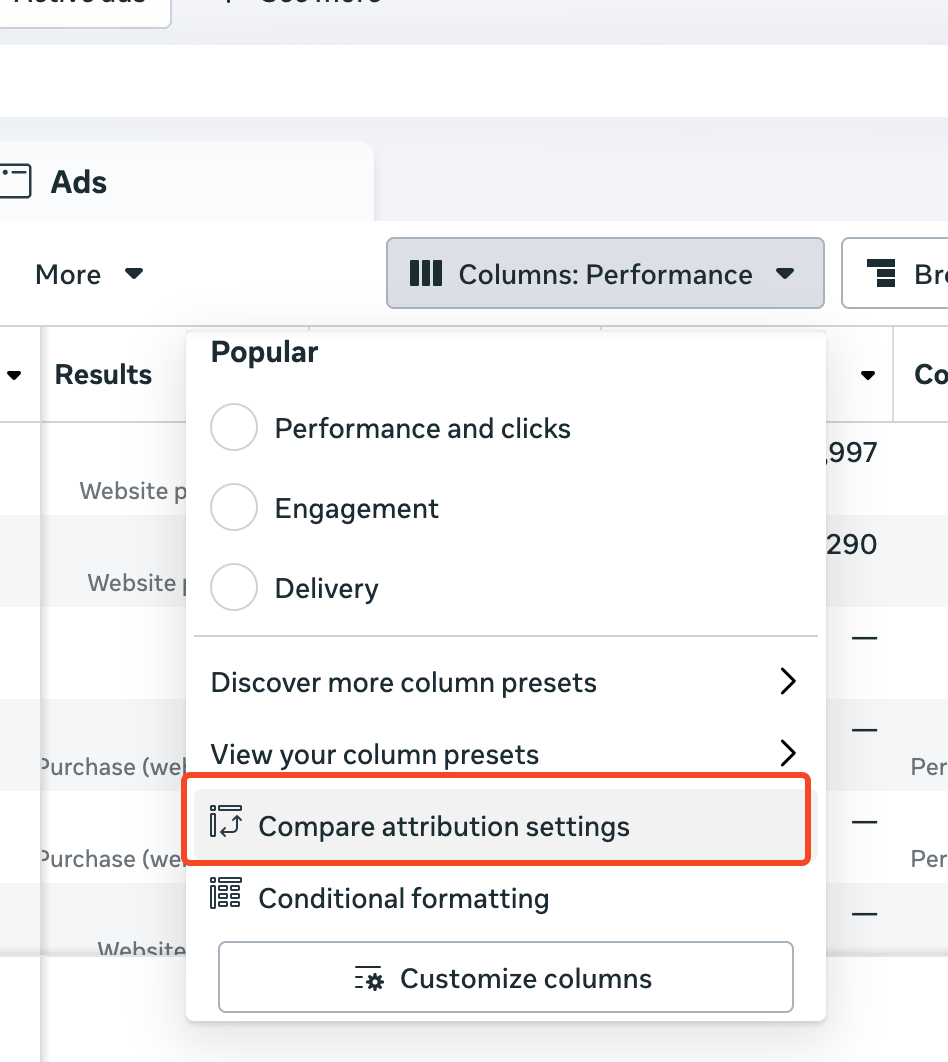948x1062 pixels.
Task: Select the Performance and clicks radio button
Action: pos(234,428)
